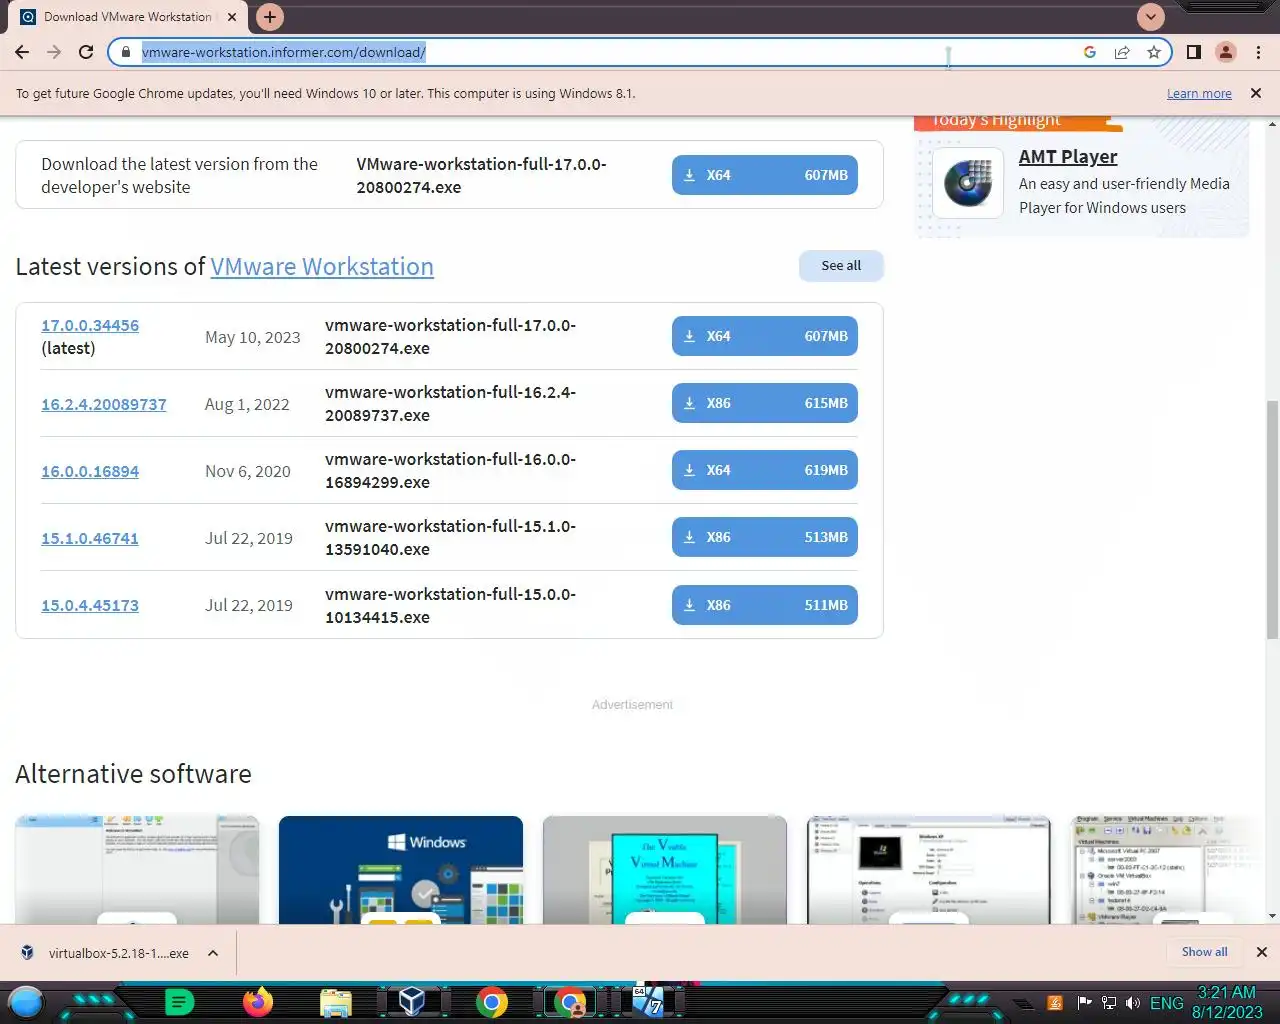1280x1024 pixels.
Task: Open version 15.0.4.45173 link
Action: pyautogui.click(x=90, y=605)
